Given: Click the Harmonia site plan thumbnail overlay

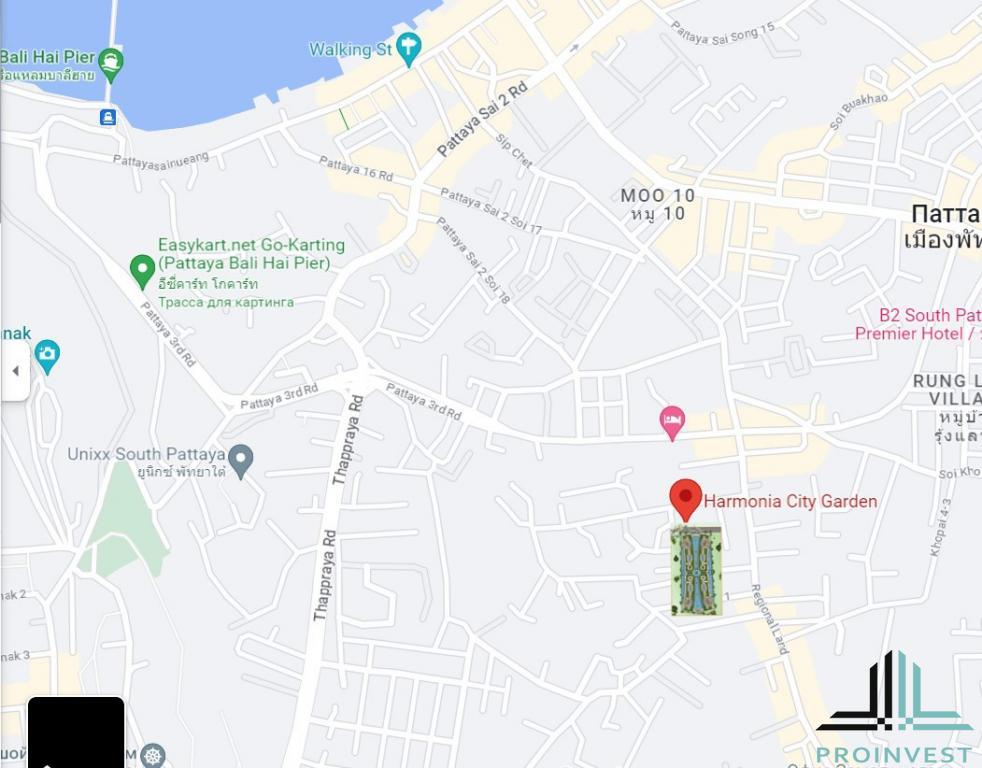Looking at the screenshot, I should (x=696, y=571).
